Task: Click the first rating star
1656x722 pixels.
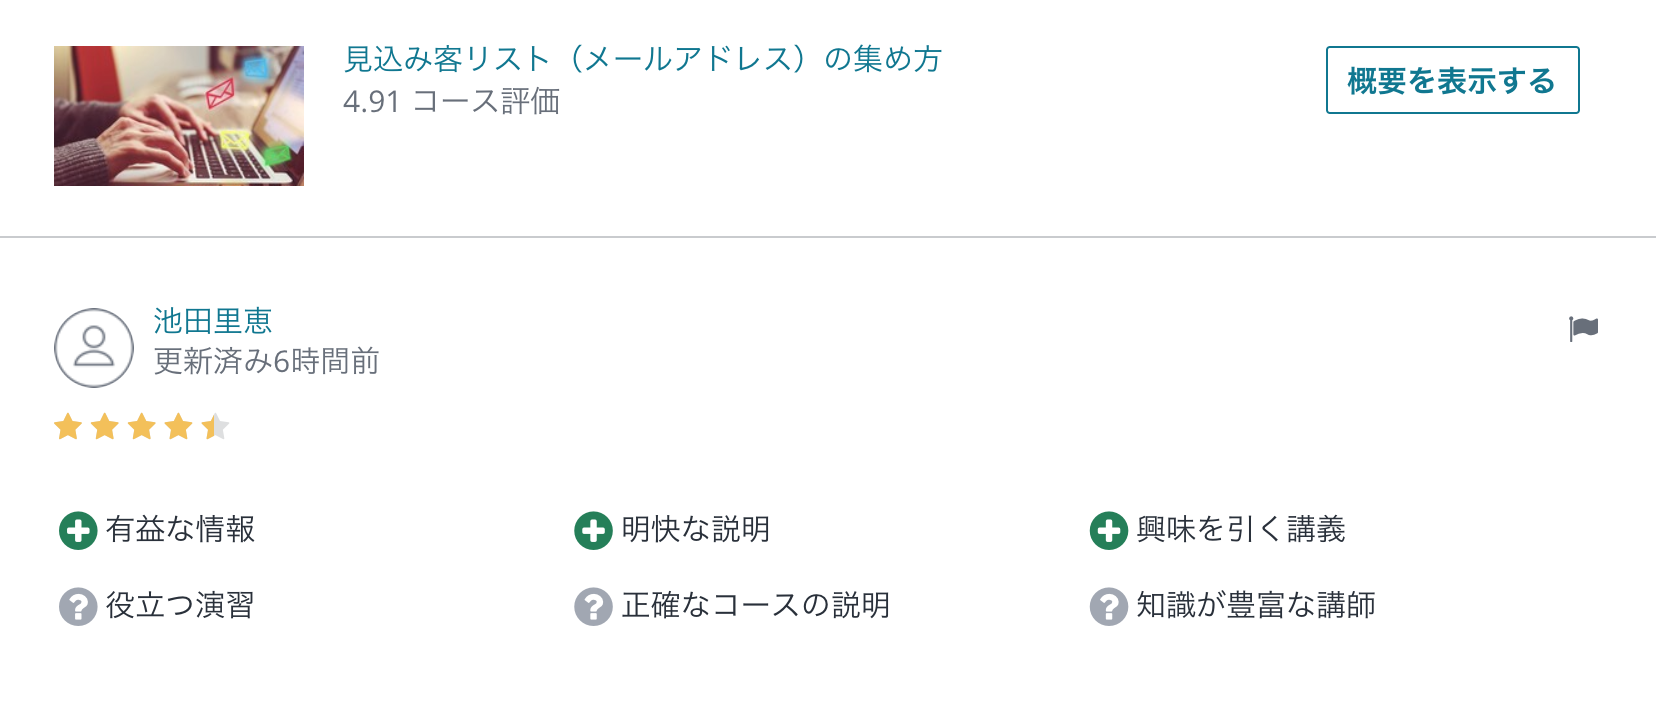Action: coord(68,427)
